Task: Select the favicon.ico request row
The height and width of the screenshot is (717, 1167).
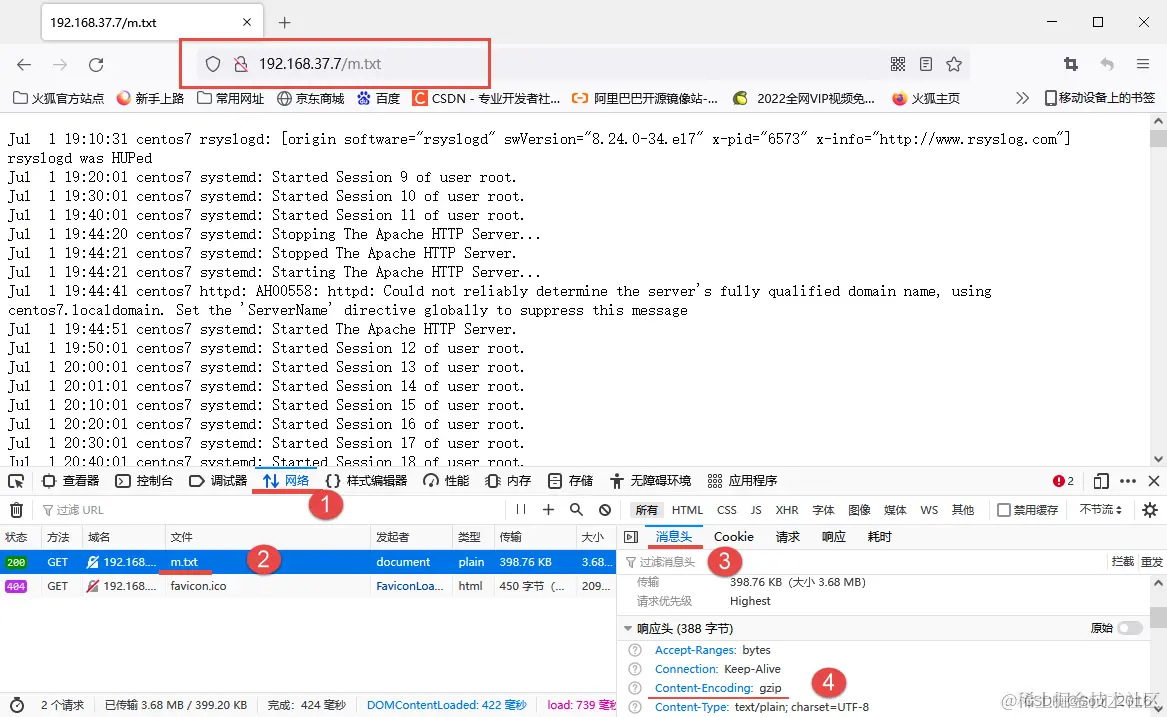Action: coord(308,586)
